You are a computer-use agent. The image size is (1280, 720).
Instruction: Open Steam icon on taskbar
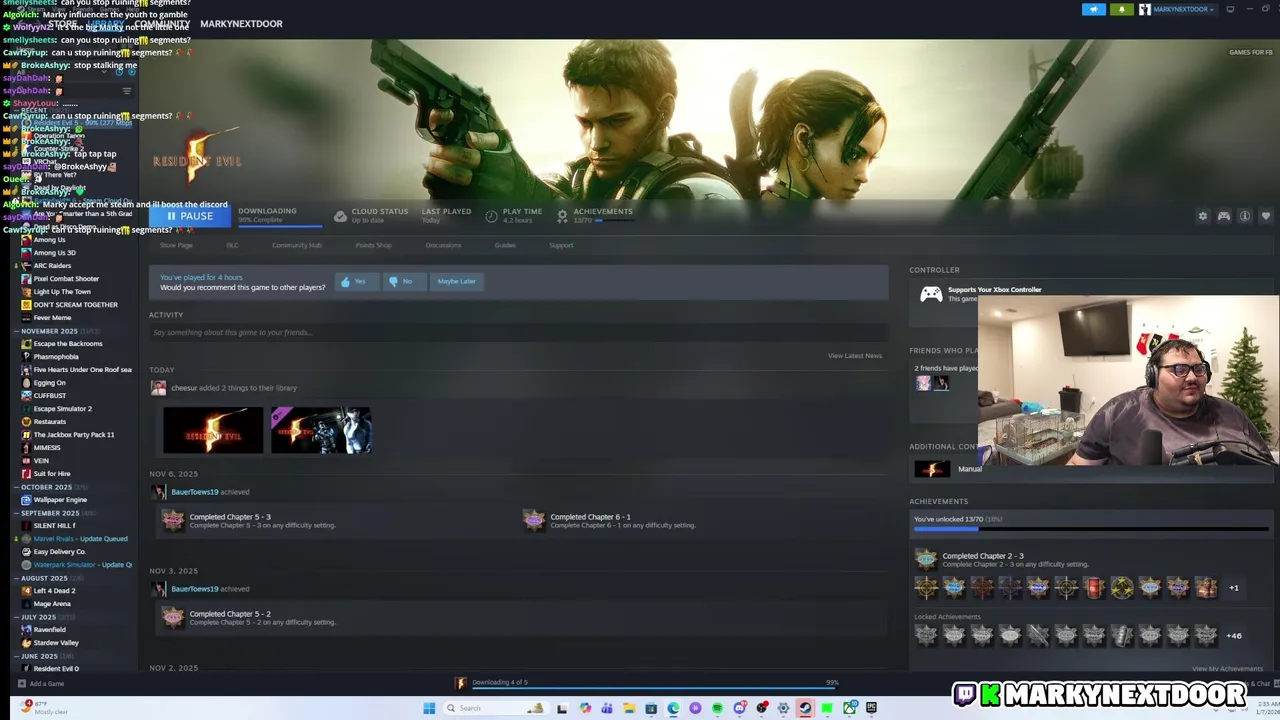tap(805, 708)
